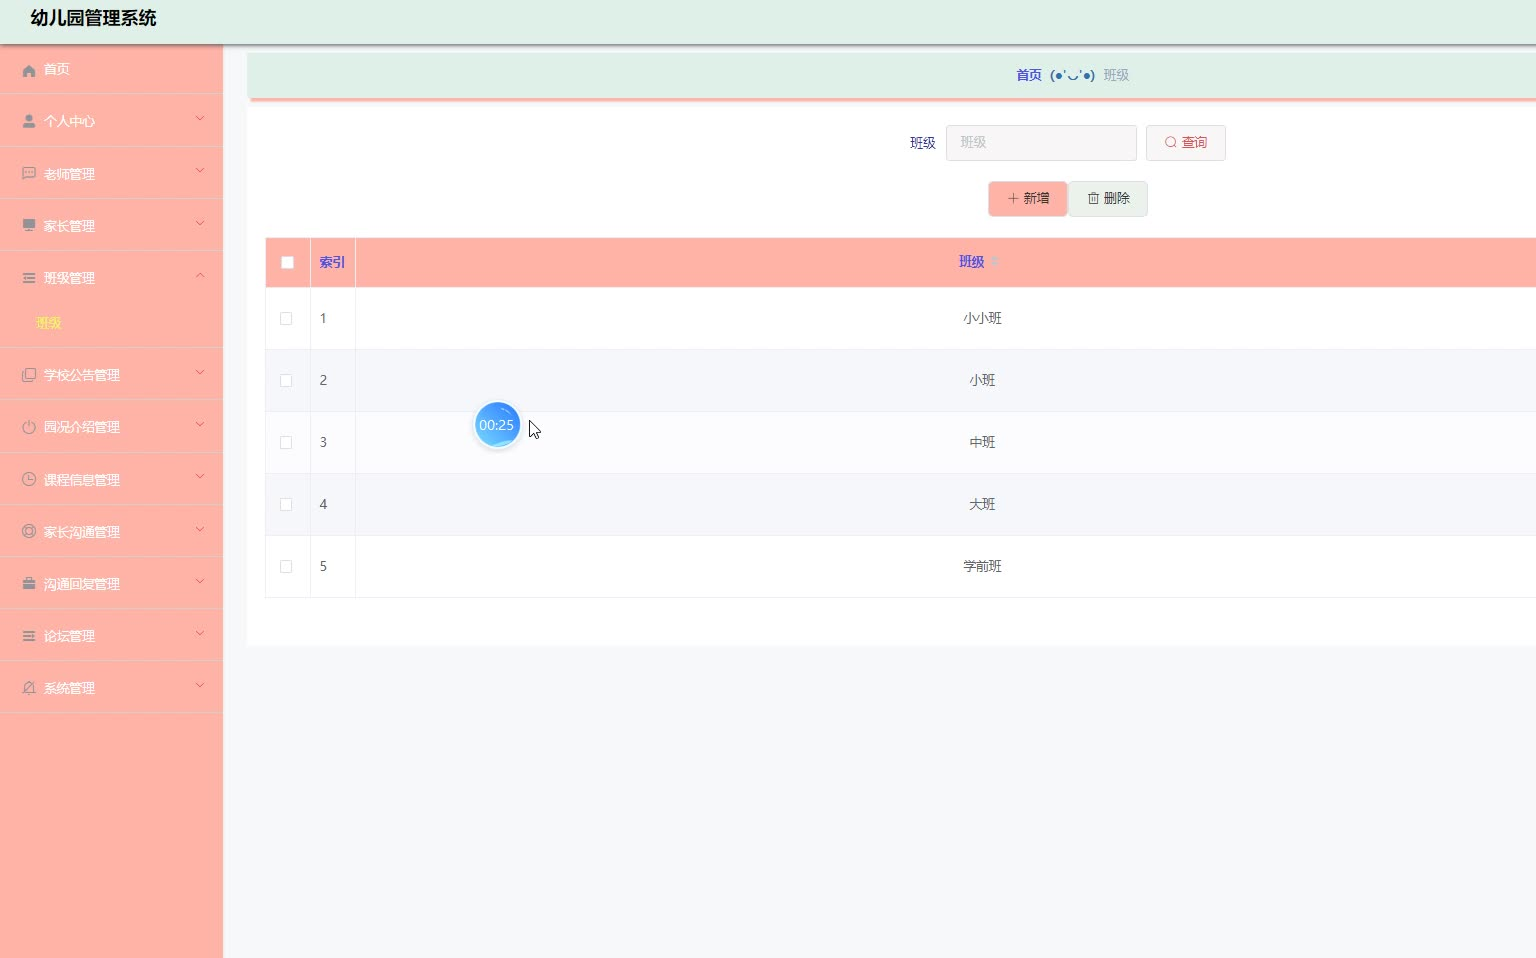Expand the 家长管理 chevron
Image resolution: width=1536 pixels, height=958 pixels.
pos(200,223)
